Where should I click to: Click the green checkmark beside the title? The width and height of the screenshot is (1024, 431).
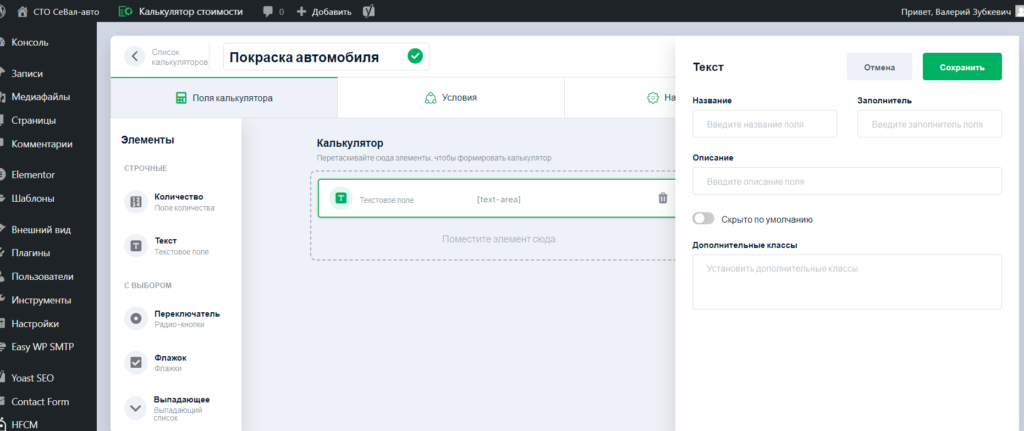click(415, 56)
